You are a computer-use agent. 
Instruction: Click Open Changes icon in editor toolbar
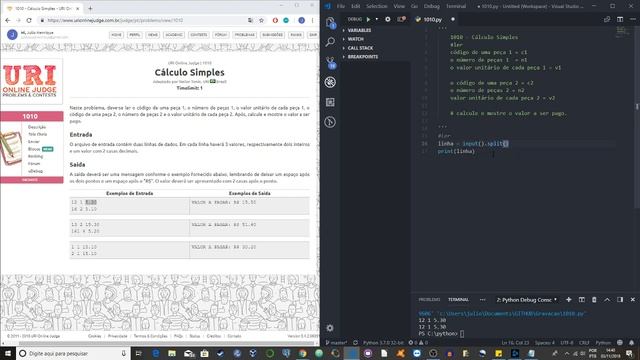tap(607, 19)
